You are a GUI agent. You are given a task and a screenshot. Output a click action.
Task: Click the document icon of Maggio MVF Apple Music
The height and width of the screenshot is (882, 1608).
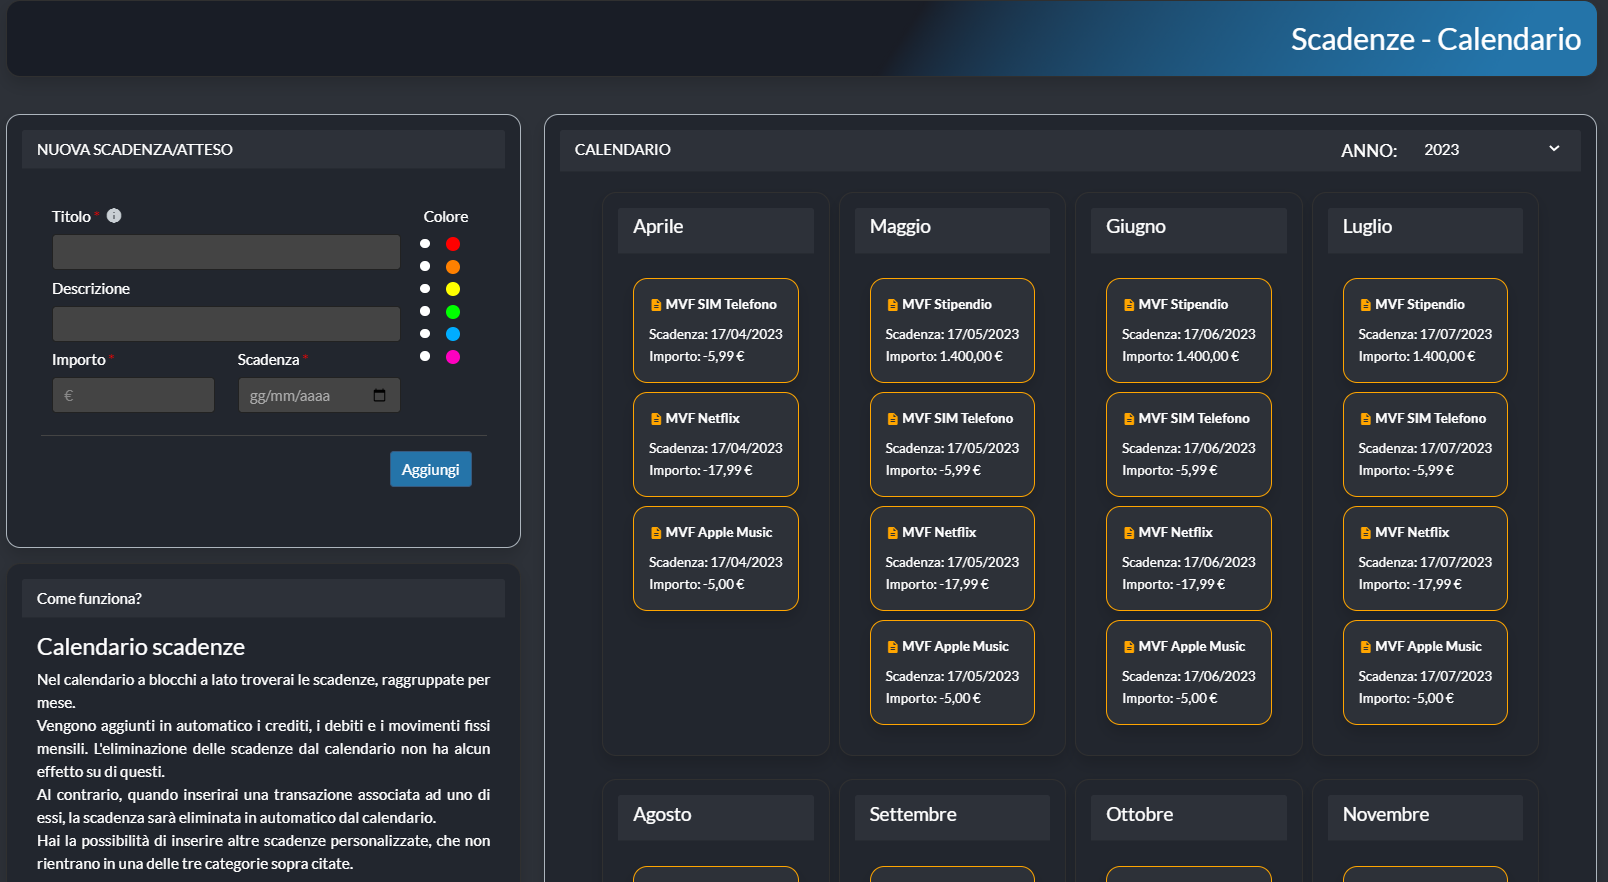pos(892,647)
